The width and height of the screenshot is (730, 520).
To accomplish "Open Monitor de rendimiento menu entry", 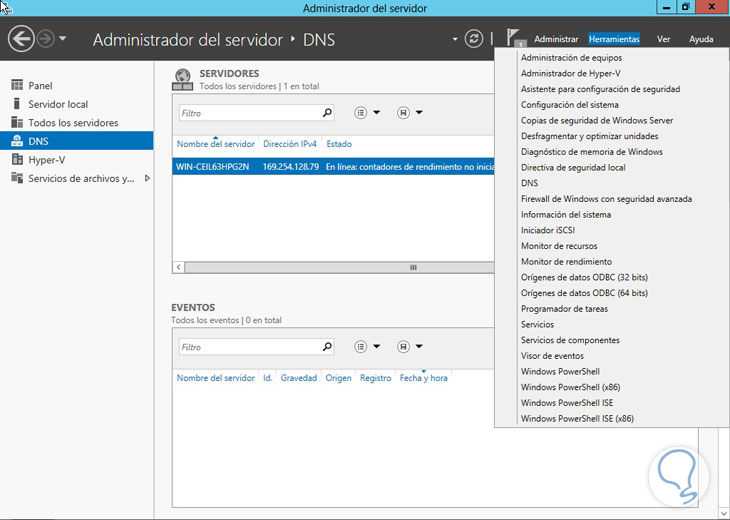I will click(566, 262).
